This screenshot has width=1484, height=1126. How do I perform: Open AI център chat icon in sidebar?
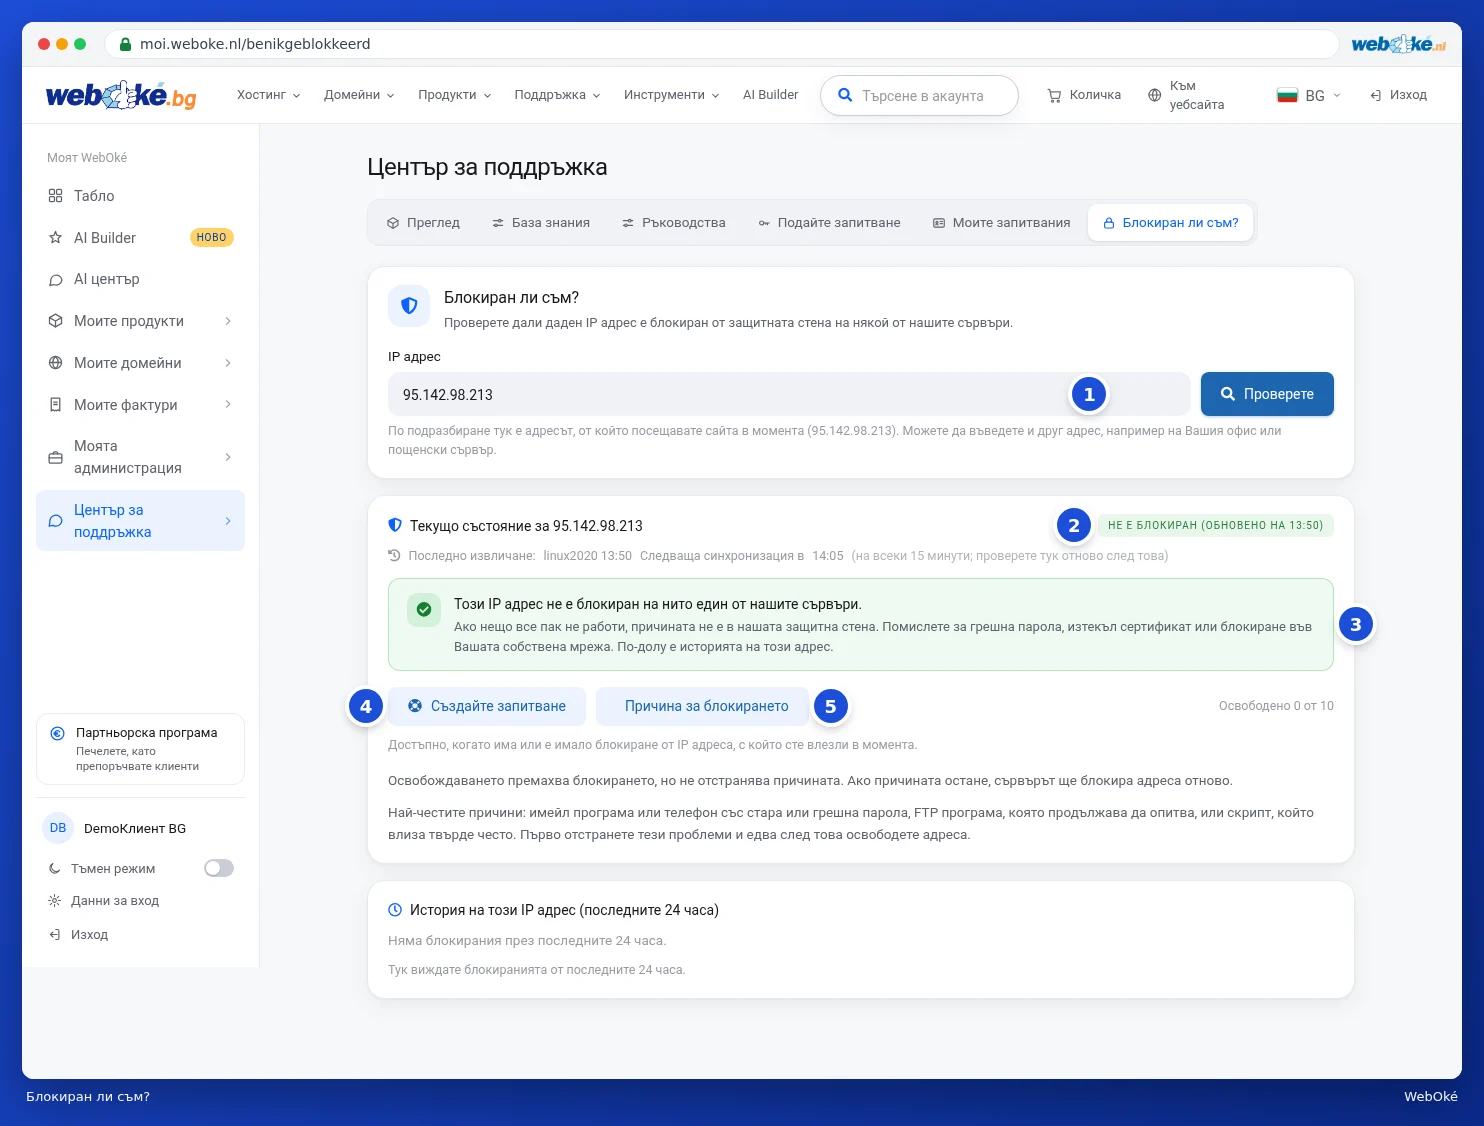tap(55, 280)
